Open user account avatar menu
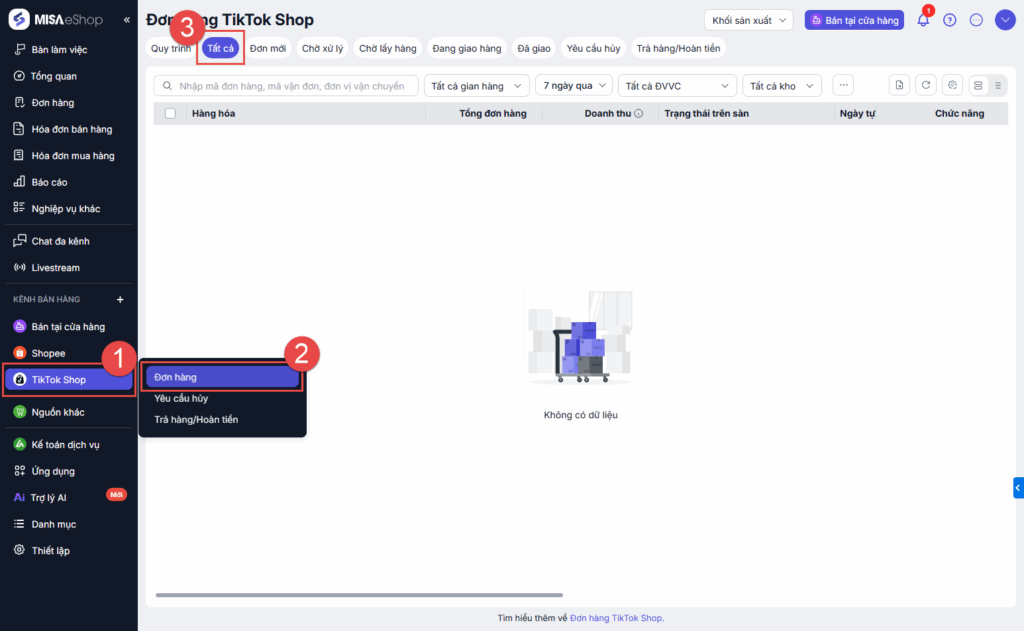Image resolution: width=1024 pixels, height=631 pixels. coord(1004,20)
